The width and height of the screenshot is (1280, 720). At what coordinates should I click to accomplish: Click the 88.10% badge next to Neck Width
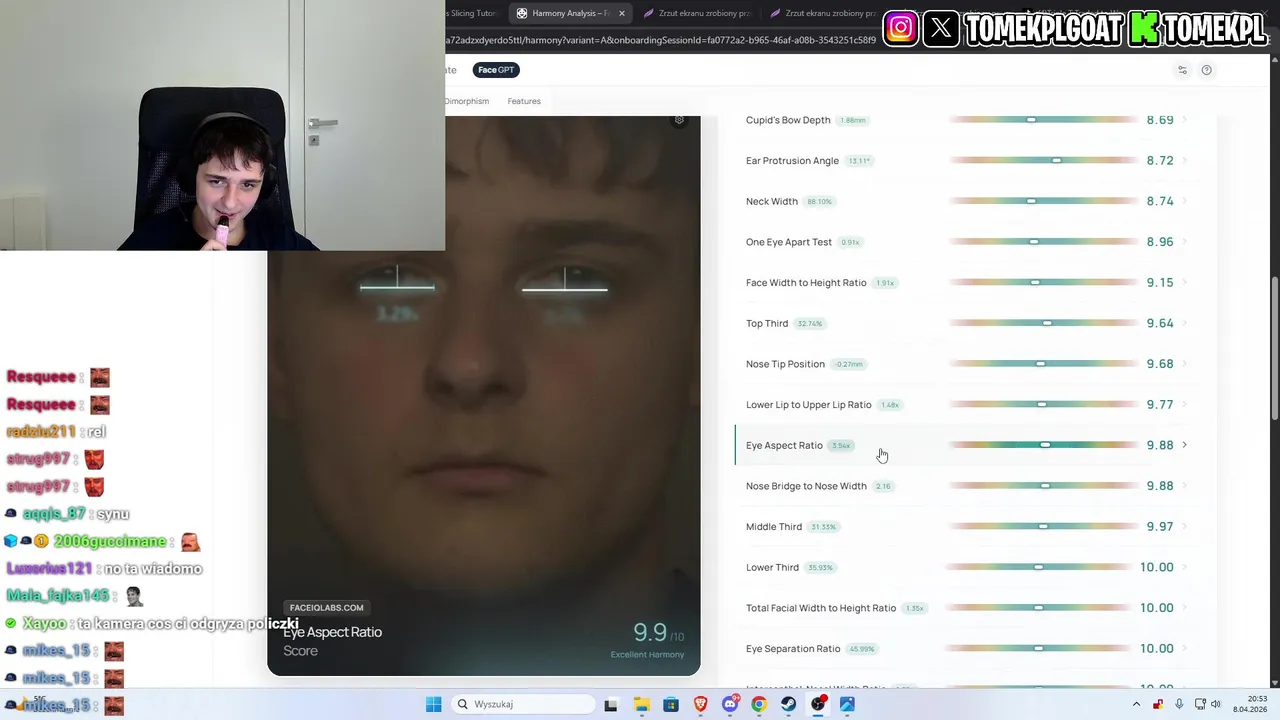pyautogui.click(x=819, y=202)
